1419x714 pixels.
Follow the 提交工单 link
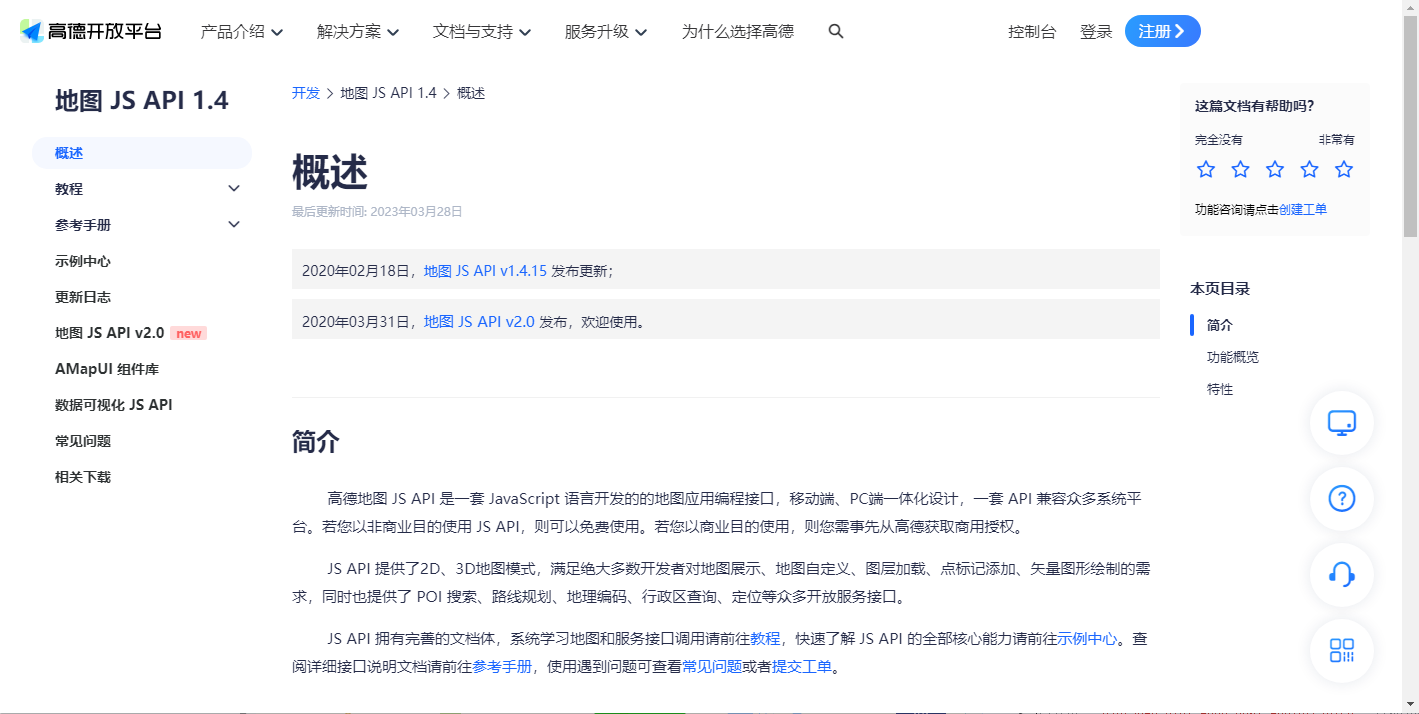pos(802,666)
